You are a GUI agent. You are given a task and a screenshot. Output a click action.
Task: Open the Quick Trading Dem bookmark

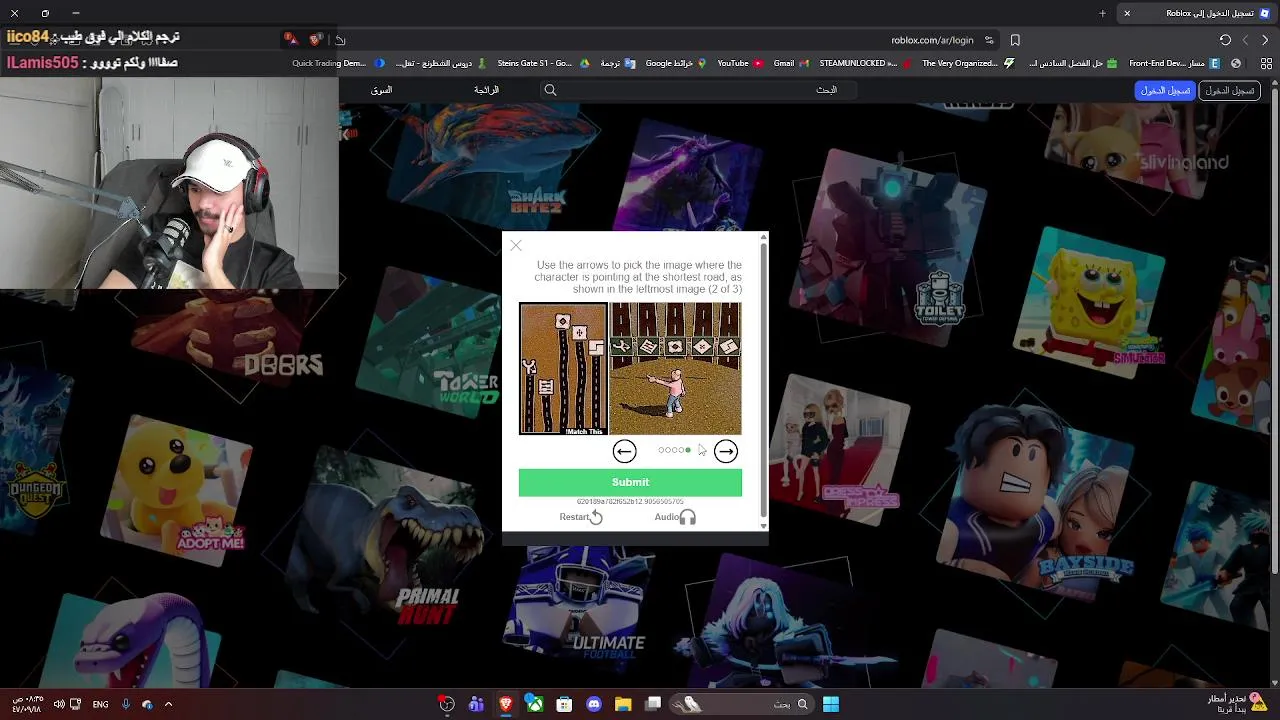(x=337, y=63)
